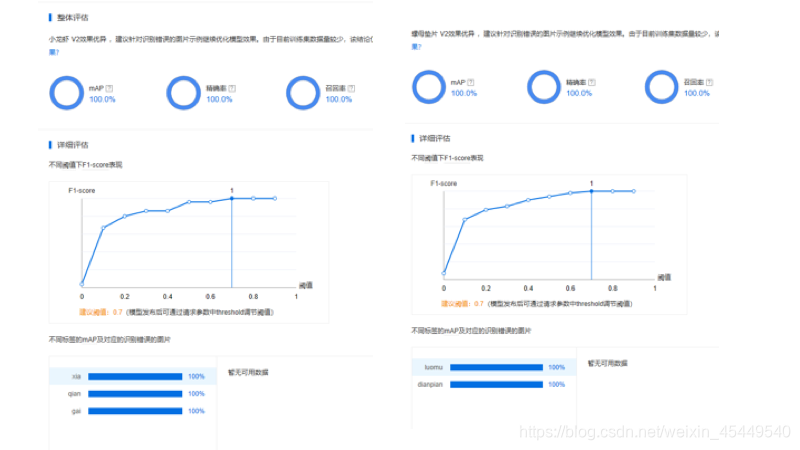Follow the blue question link under 螺母垫片 summary
The height and width of the screenshot is (450, 800).
[x=416, y=46]
